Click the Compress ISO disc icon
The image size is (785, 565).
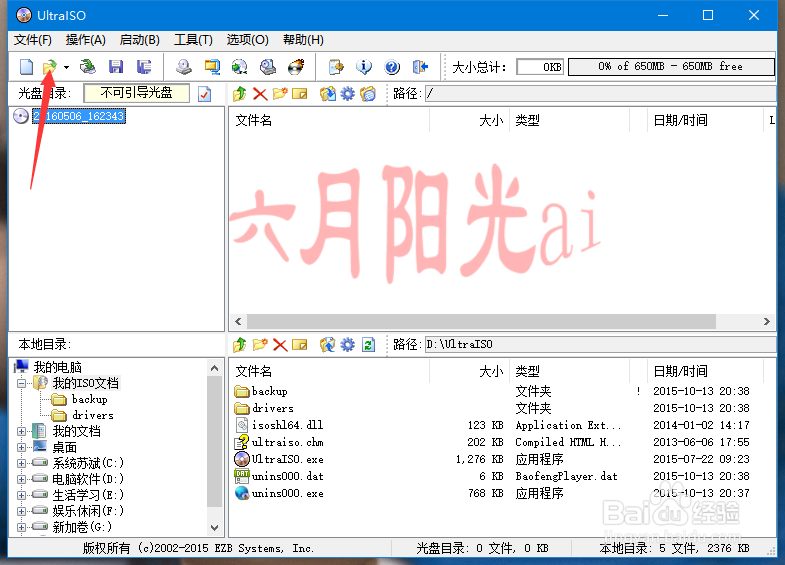point(239,67)
